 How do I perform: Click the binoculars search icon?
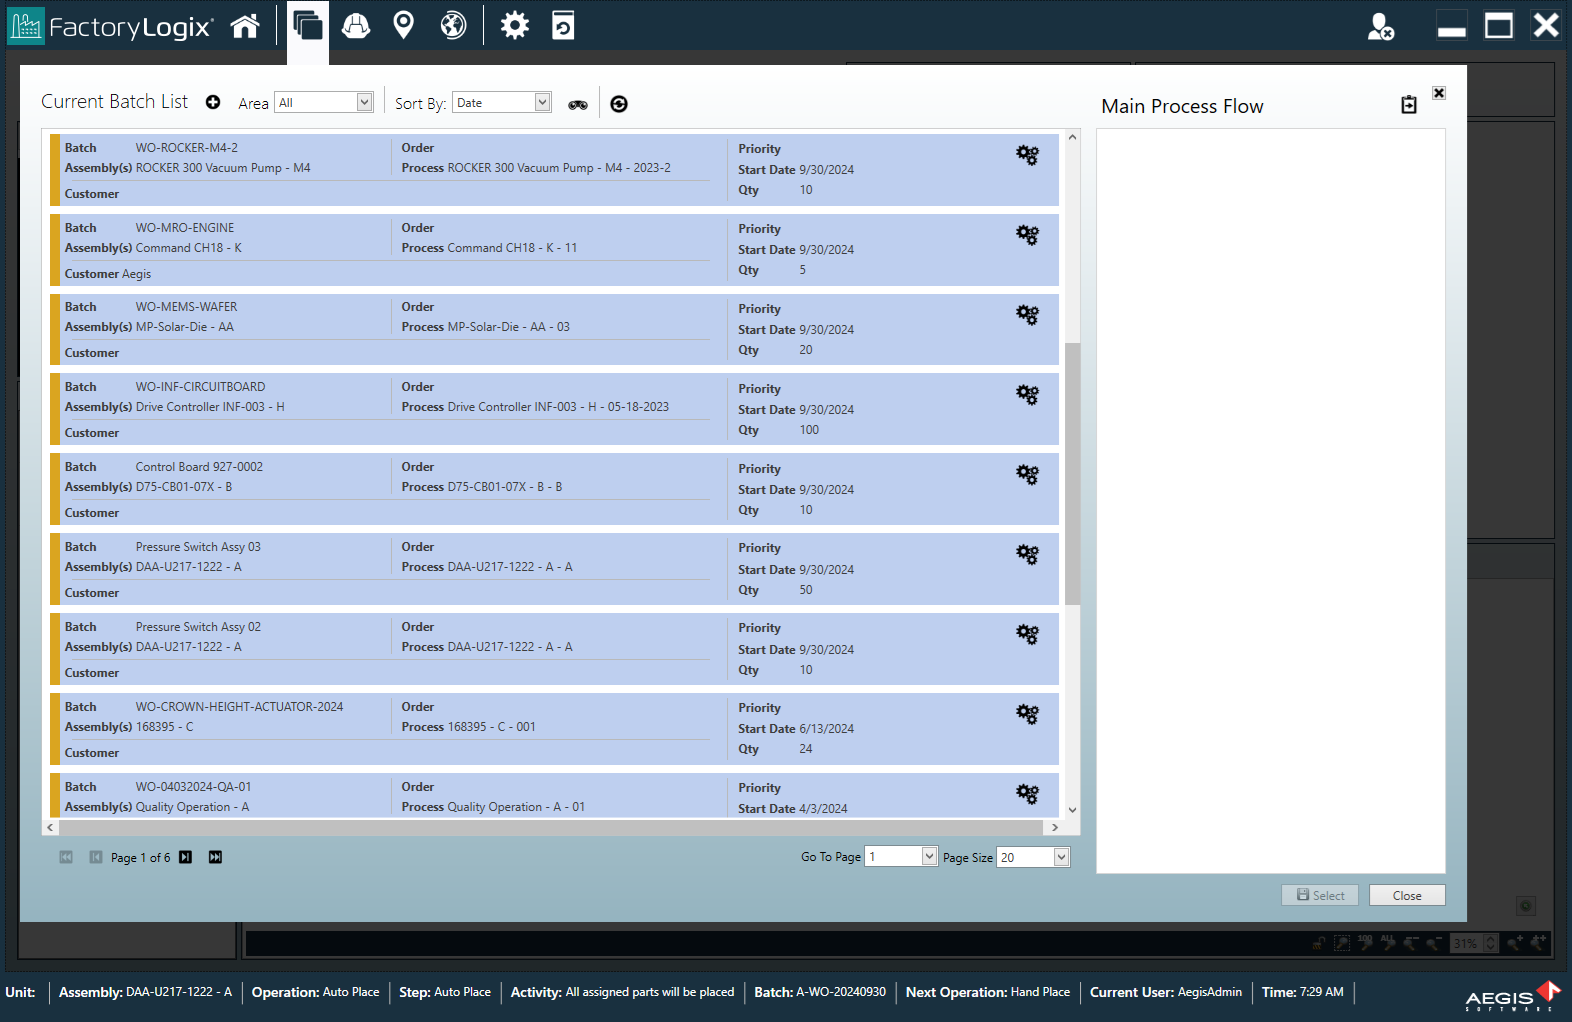coord(578,104)
